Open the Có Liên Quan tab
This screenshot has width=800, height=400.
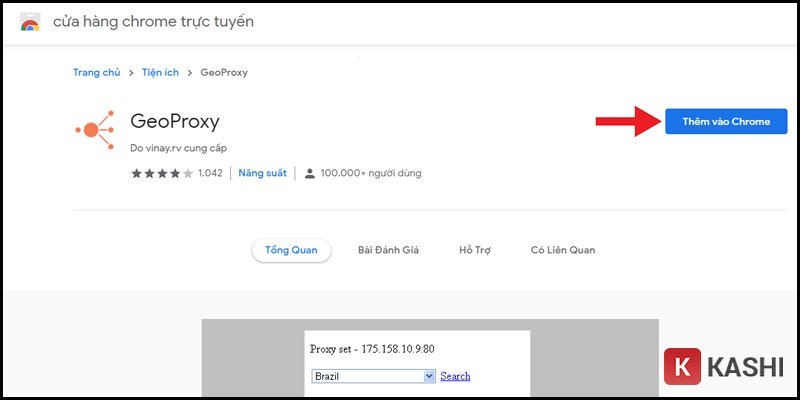click(x=563, y=250)
